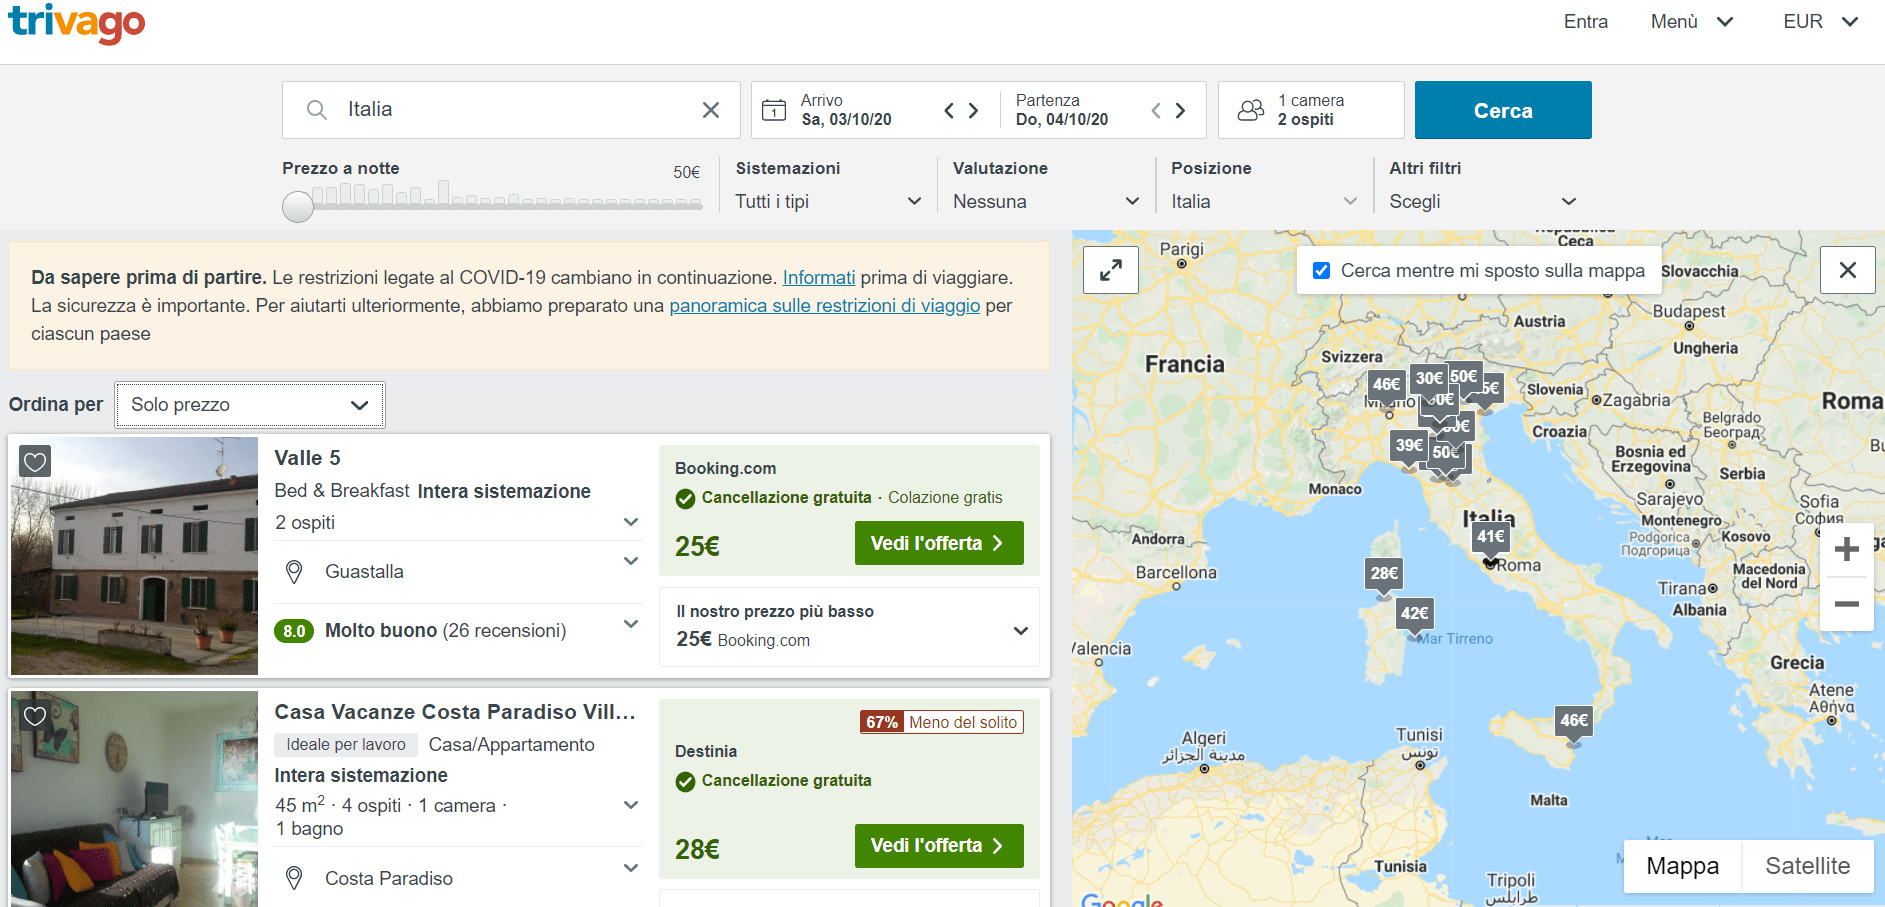Clear the Italia search text

coord(711,110)
